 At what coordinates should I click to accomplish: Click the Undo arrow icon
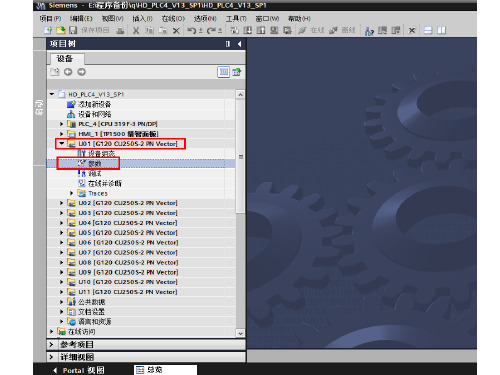[x=191, y=31]
